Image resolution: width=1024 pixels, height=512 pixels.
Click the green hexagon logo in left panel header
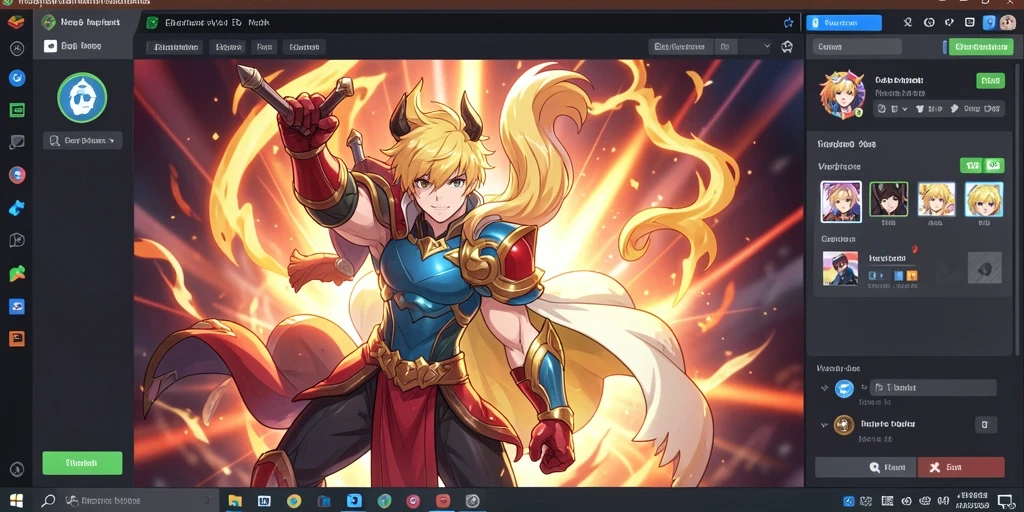click(x=49, y=22)
